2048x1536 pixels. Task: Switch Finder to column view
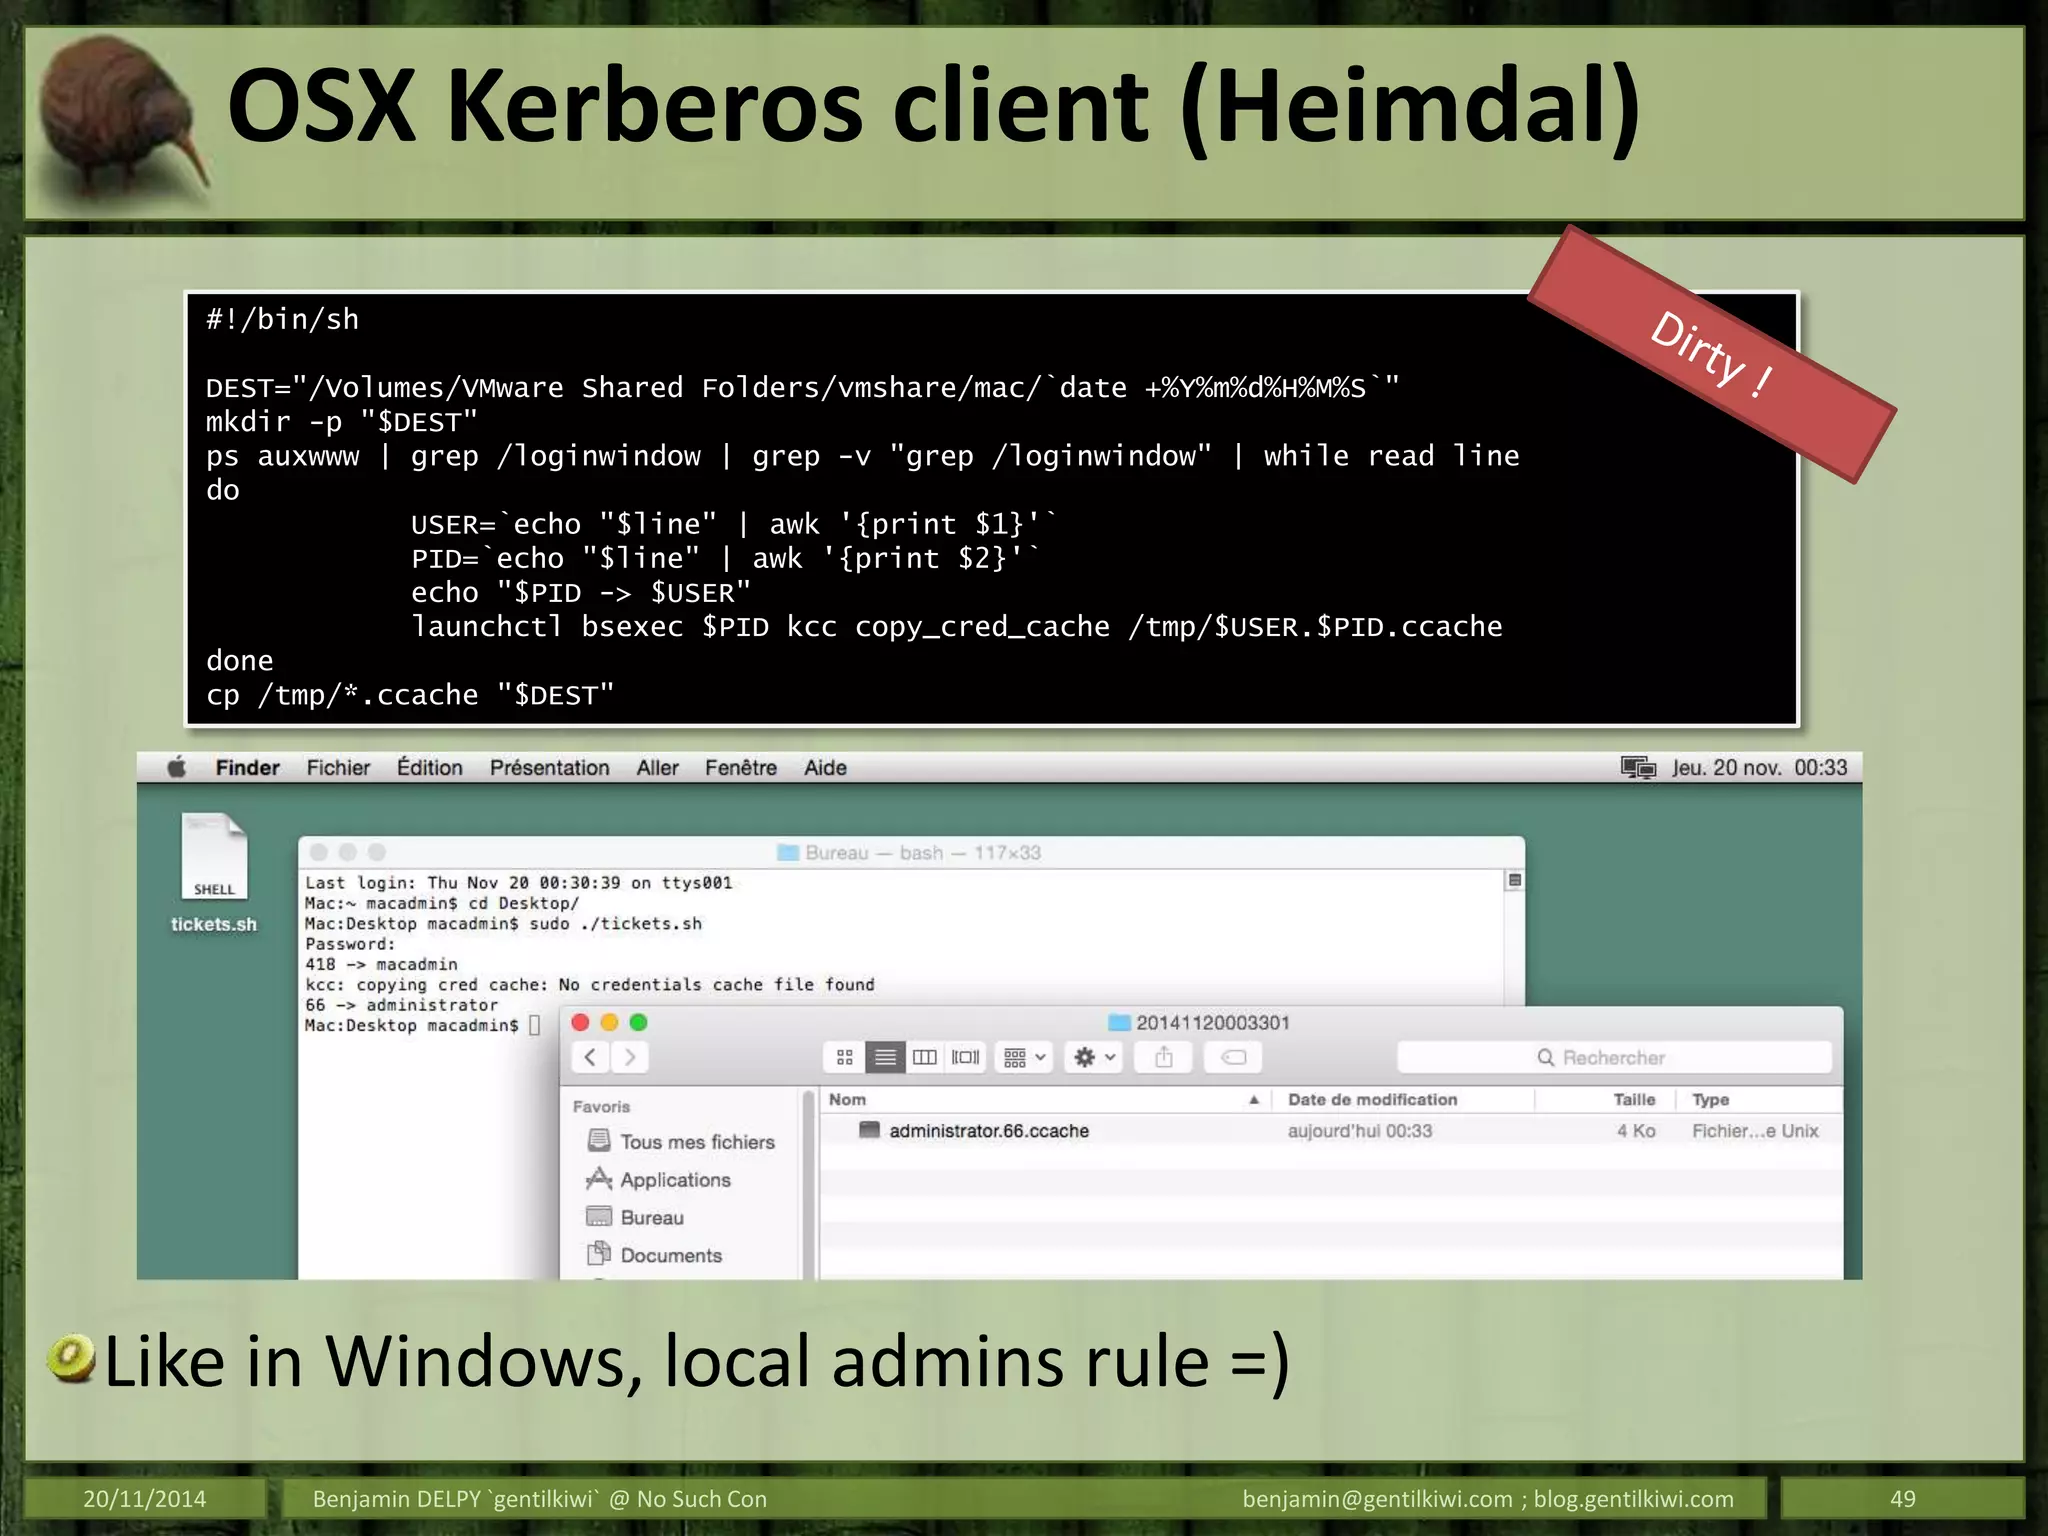(x=925, y=1057)
